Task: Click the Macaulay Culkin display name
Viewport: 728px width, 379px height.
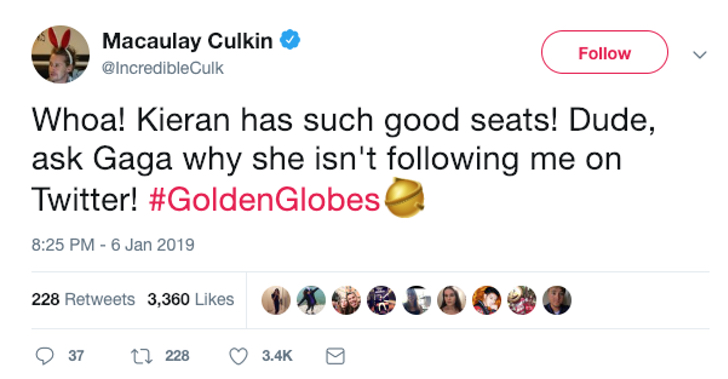Action: pos(187,41)
